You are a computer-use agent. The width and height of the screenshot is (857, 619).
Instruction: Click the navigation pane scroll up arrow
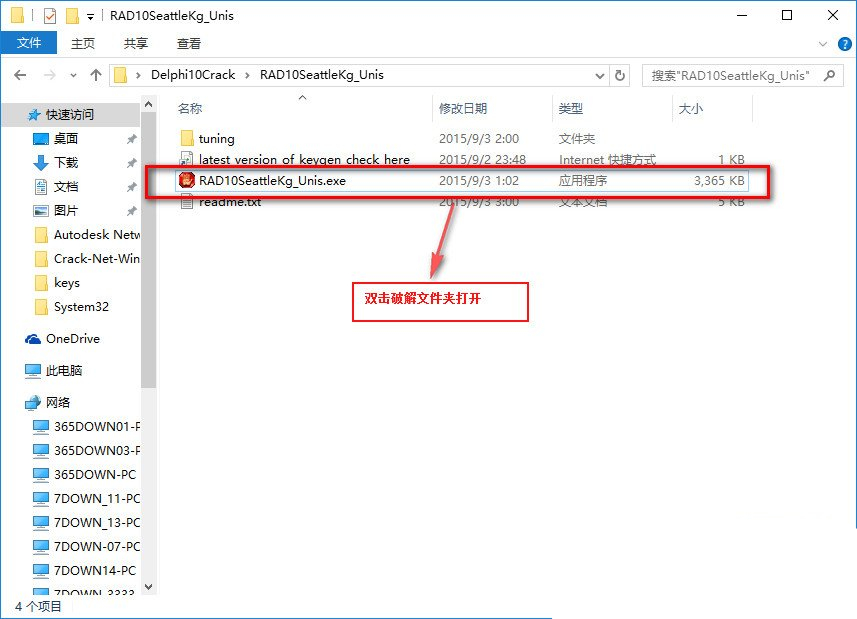(x=149, y=104)
